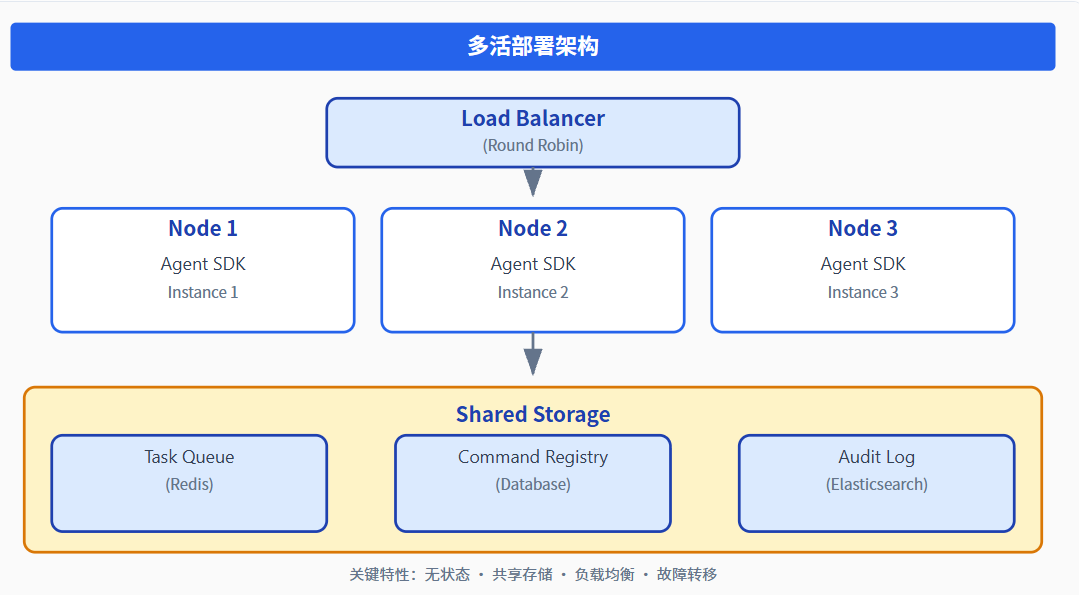Click the Load Balancer heading
1079x595 pixels.
coord(533,118)
